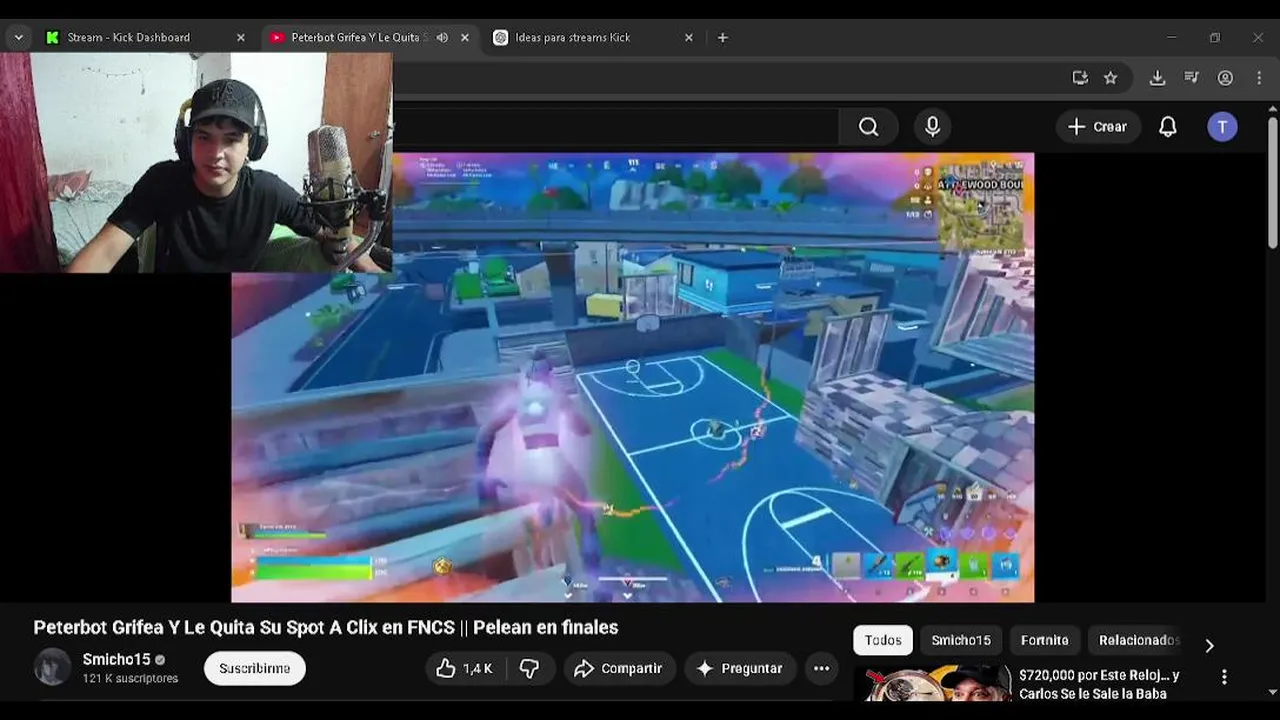Open the browser downloads icon
The image size is (1280, 720).
(1157, 77)
